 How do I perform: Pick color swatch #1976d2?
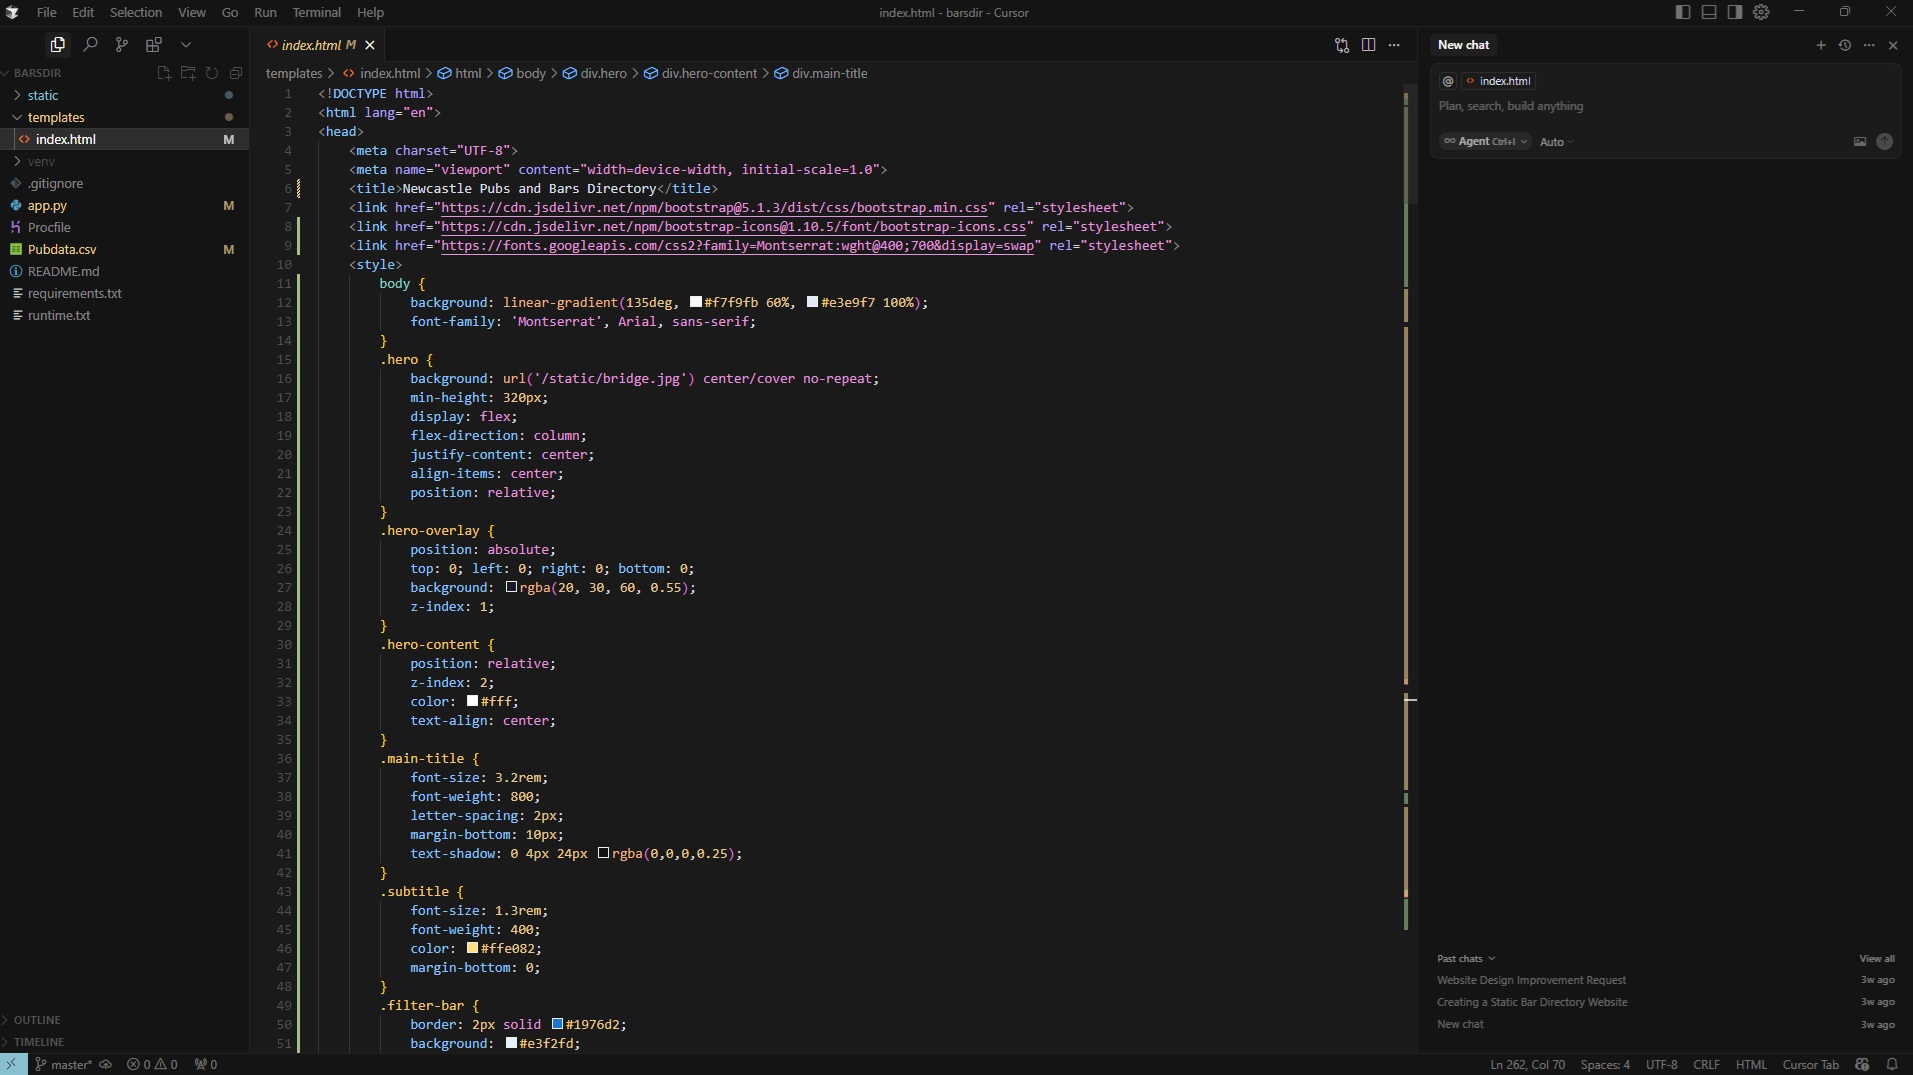[x=557, y=1024]
